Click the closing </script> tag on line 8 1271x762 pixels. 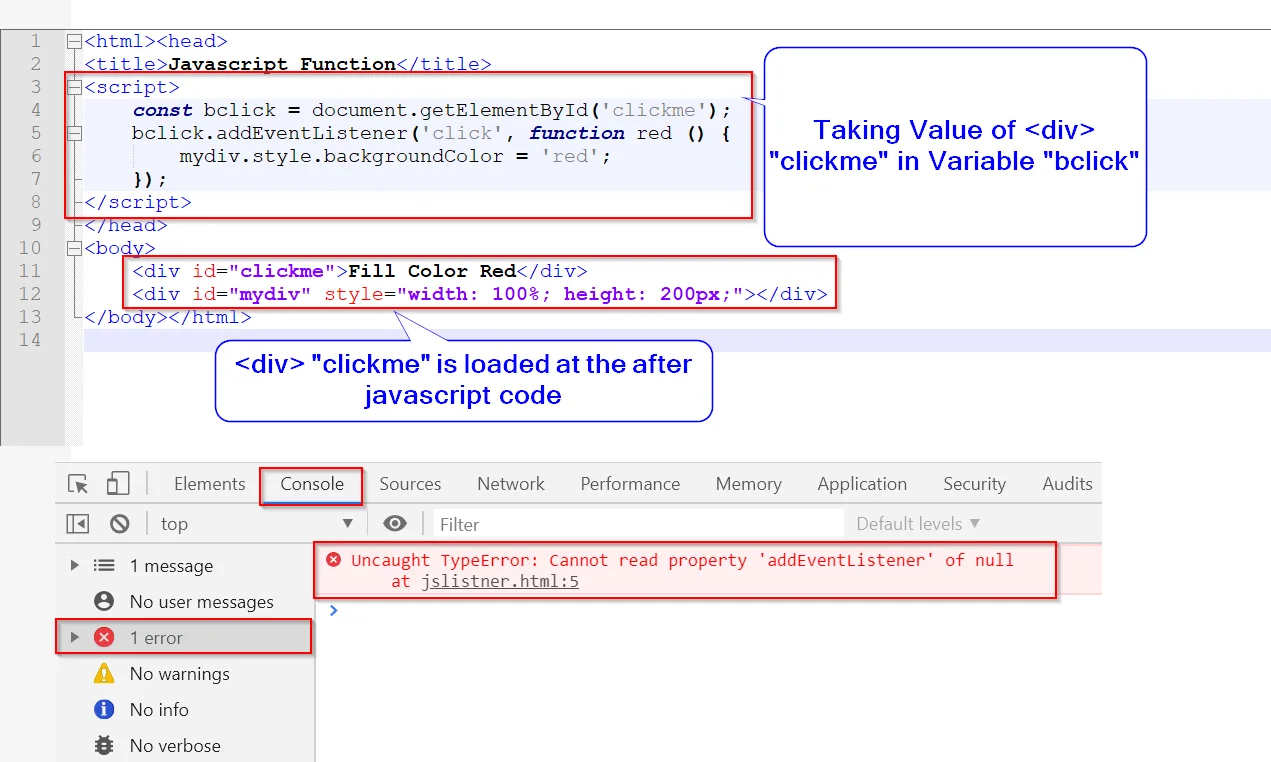pyautogui.click(x=138, y=202)
